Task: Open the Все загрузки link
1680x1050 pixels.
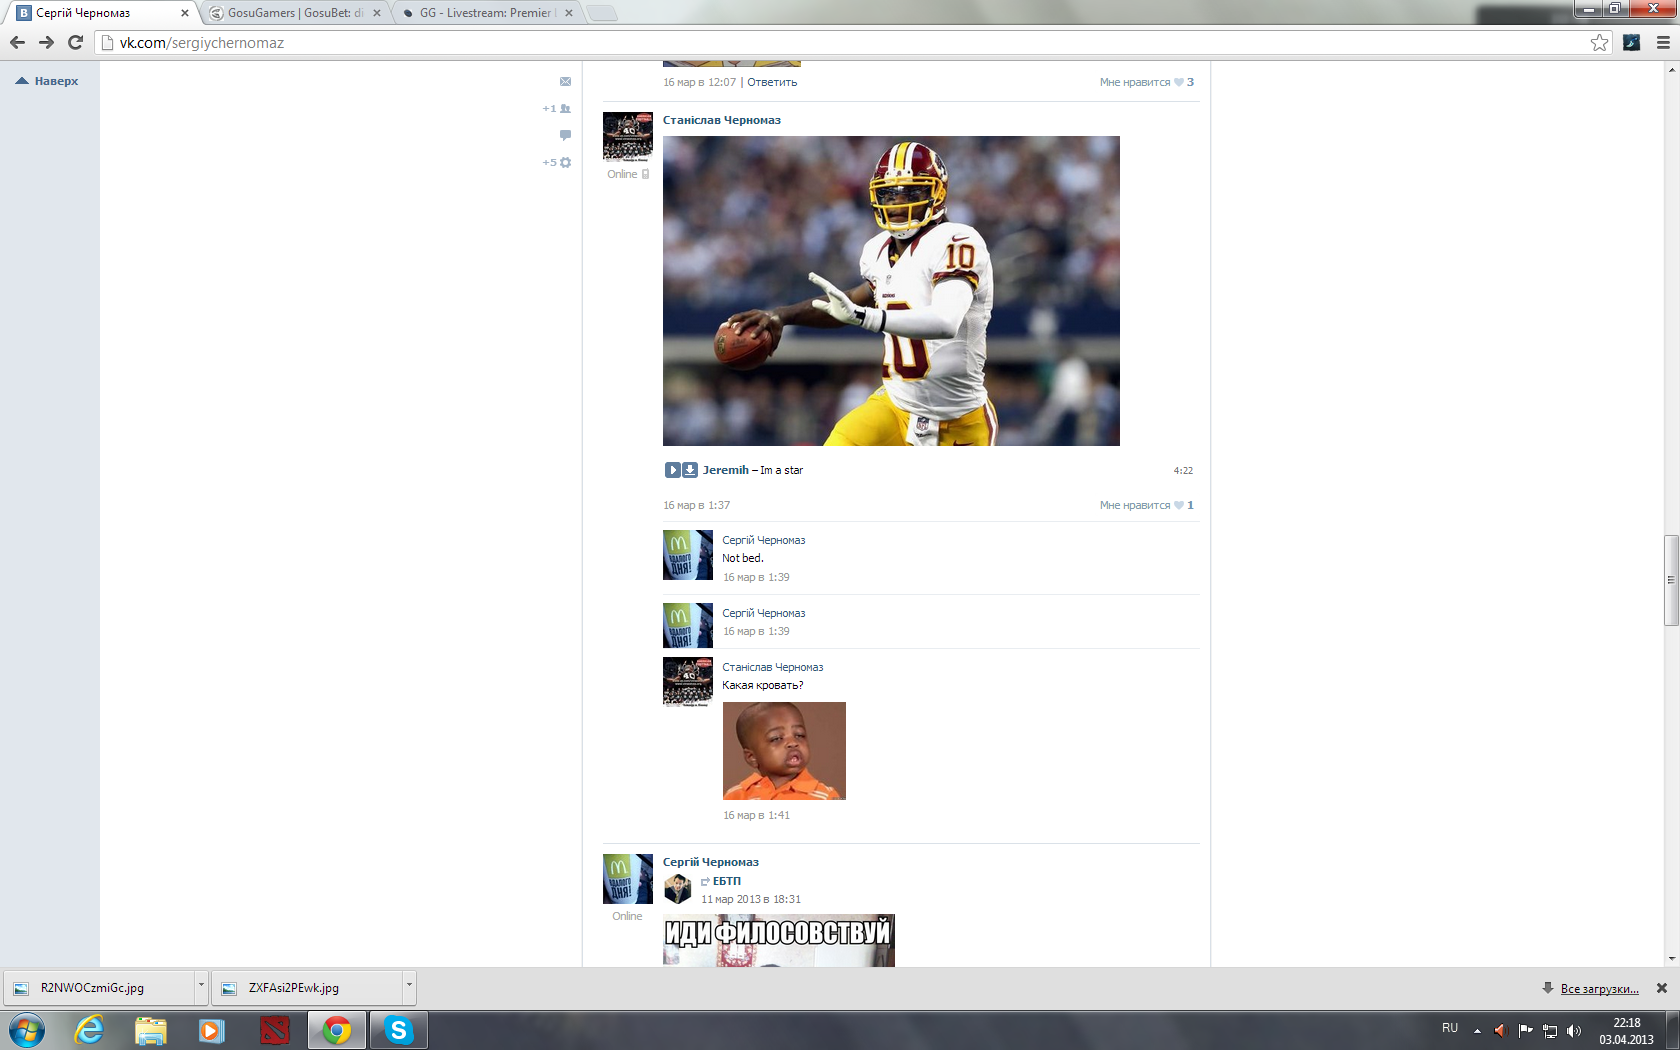Action: pyautogui.click(x=1599, y=988)
